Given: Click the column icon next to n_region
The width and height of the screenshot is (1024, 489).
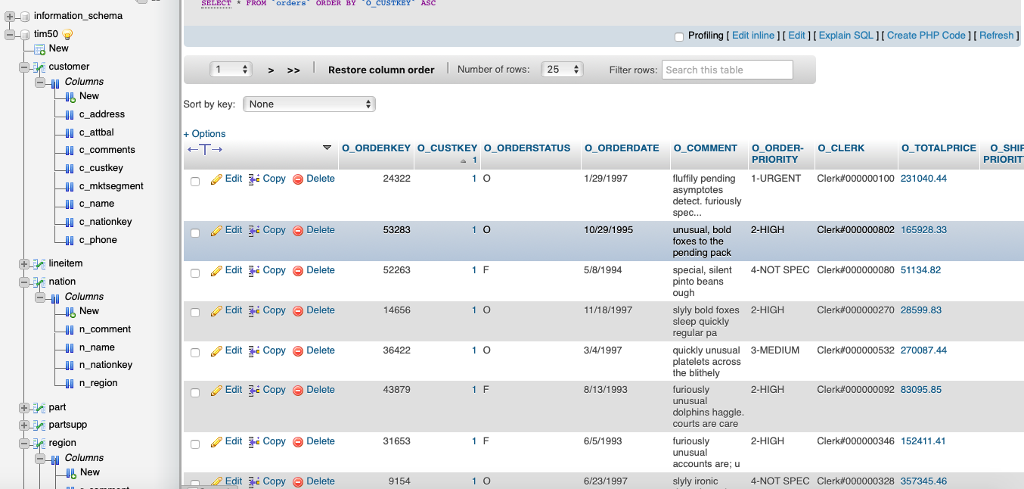Looking at the screenshot, I should coord(70,384).
